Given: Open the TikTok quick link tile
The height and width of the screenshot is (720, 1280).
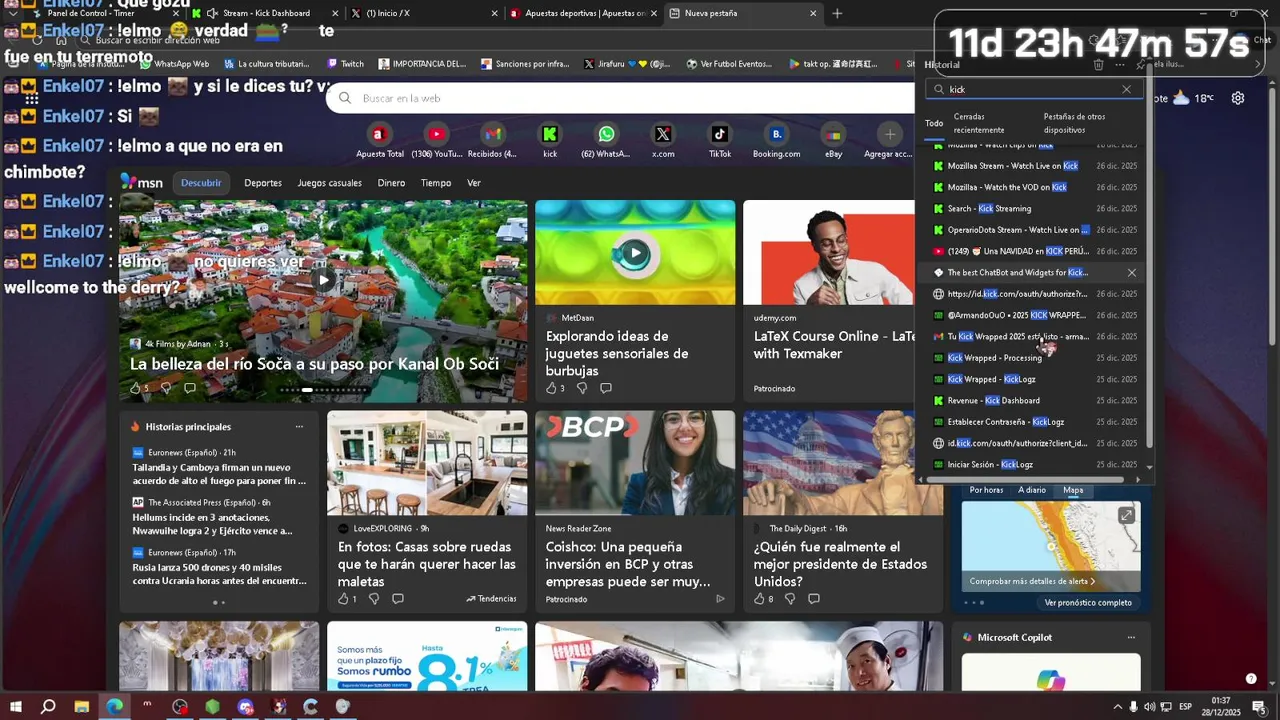Looking at the screenshot, I should (720, 141).
